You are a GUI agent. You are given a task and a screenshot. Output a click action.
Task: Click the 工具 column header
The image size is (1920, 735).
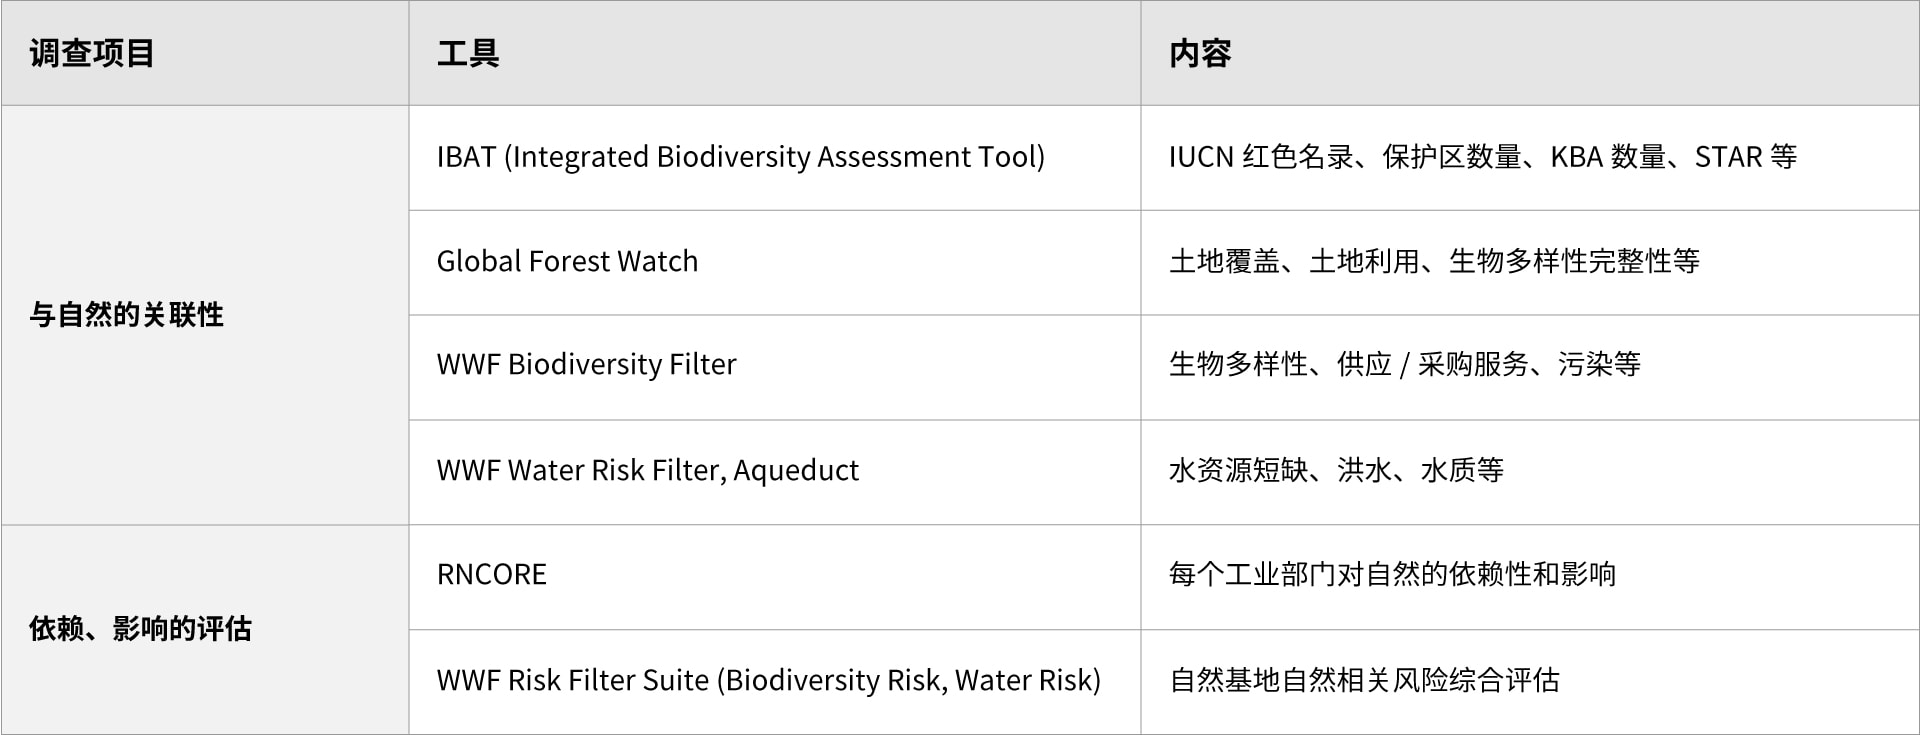click(x=468, y=53)
